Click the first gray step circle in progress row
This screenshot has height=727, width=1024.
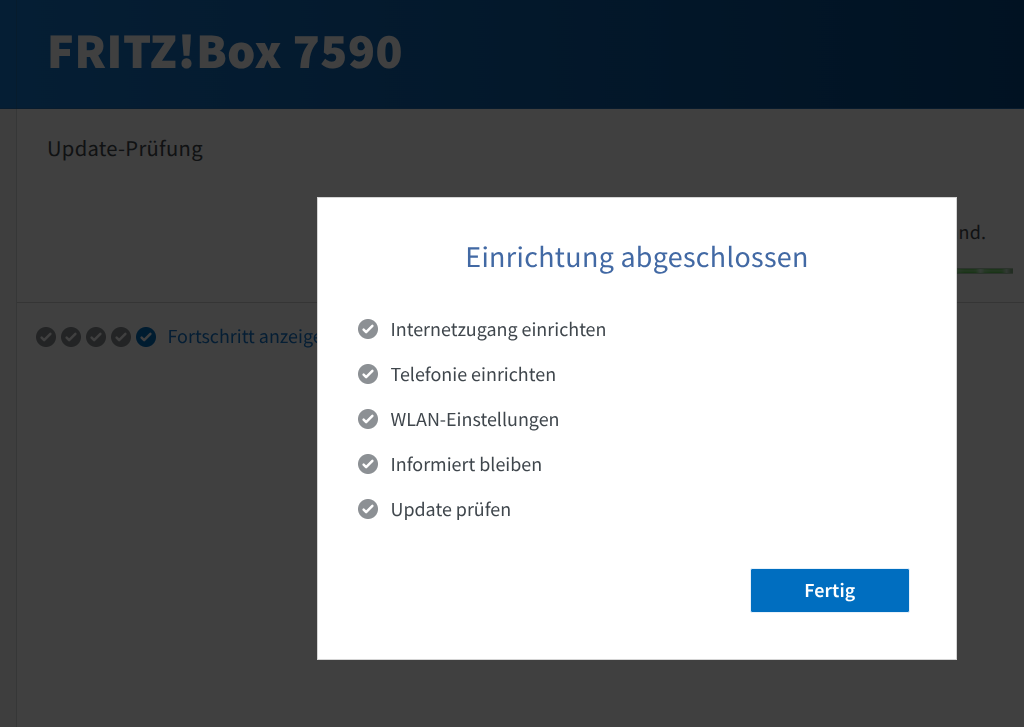click(46, 337)
